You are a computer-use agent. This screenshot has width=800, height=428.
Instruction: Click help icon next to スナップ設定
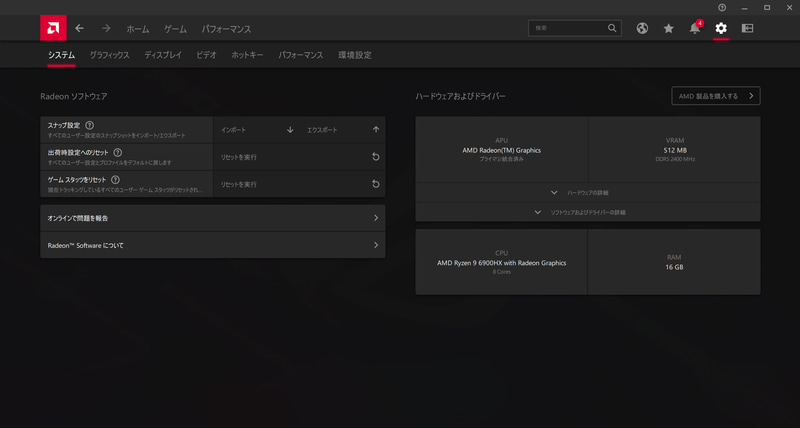[x=89, y=125]
